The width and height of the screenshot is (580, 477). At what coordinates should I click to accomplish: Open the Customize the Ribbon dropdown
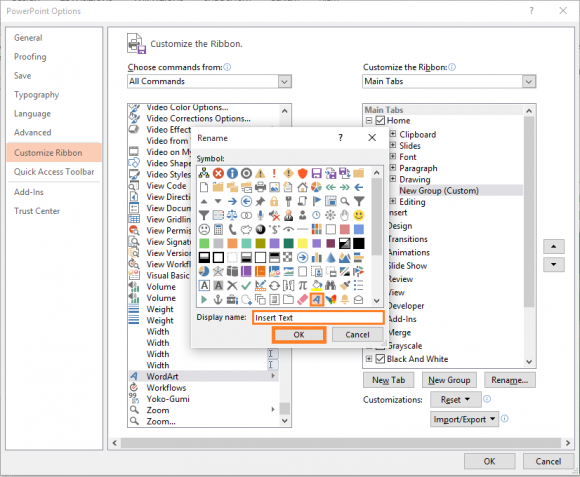(449, 81)
